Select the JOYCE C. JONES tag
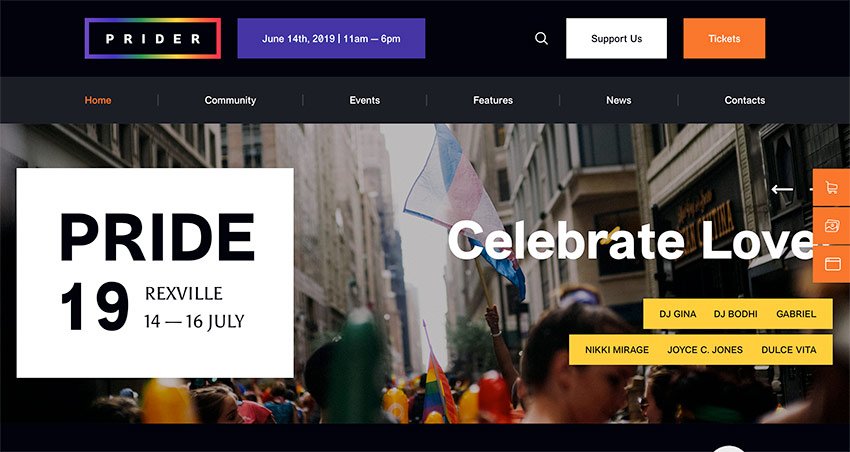The image size is (850, 452). tap(705, 350)
